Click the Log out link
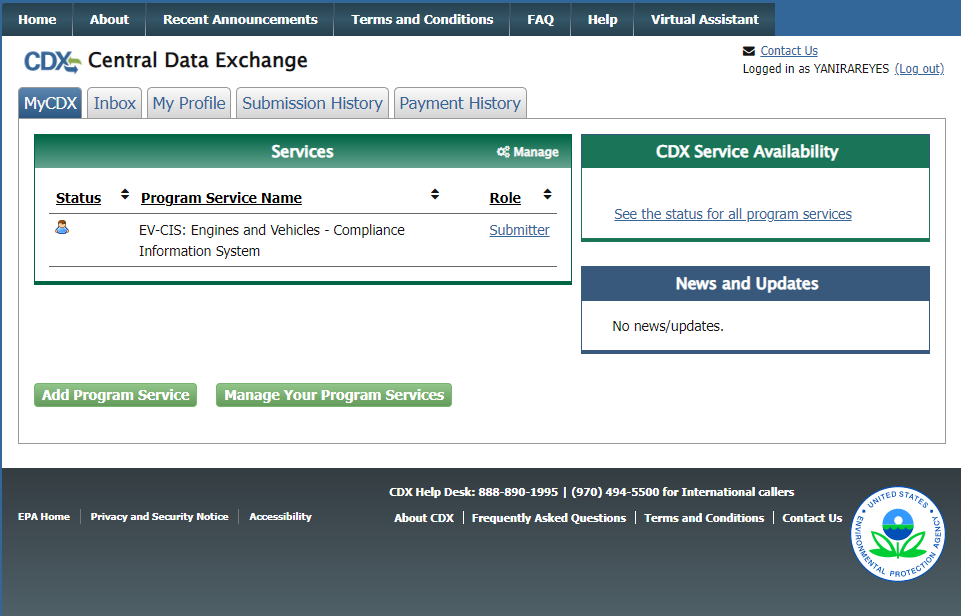This screenshot has width=961, height=616. [x=919, y=69]
